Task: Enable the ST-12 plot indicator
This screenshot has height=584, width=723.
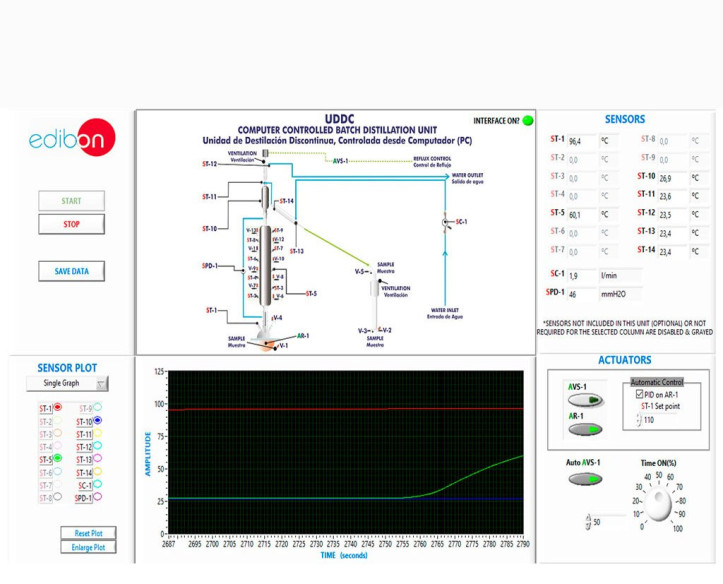Action: click(97, 446)
